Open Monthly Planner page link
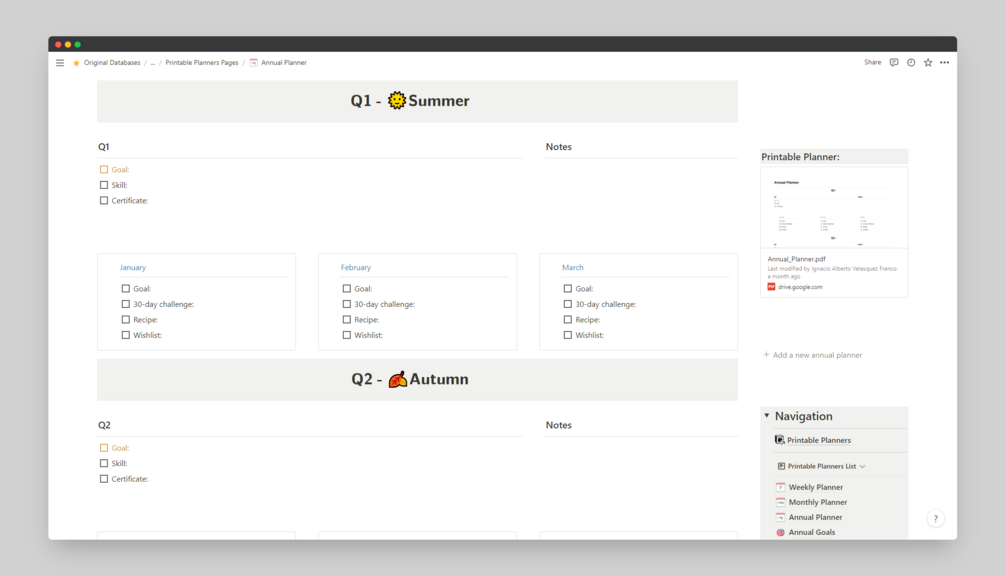 (x=818, y=502)
